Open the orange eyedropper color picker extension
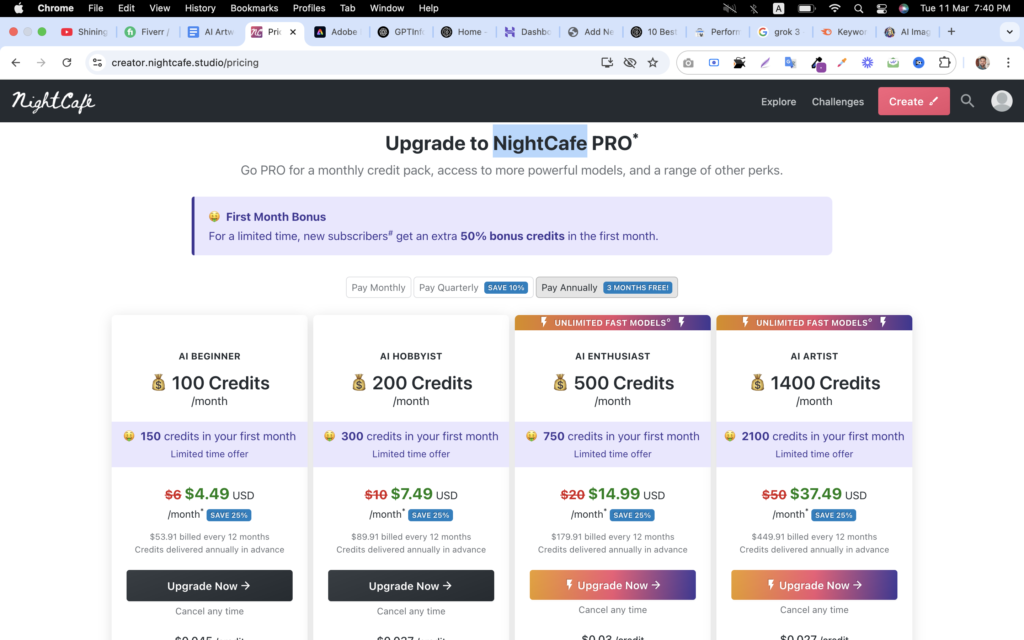This screenshot has height=640, width=1024. pos(842,63)
